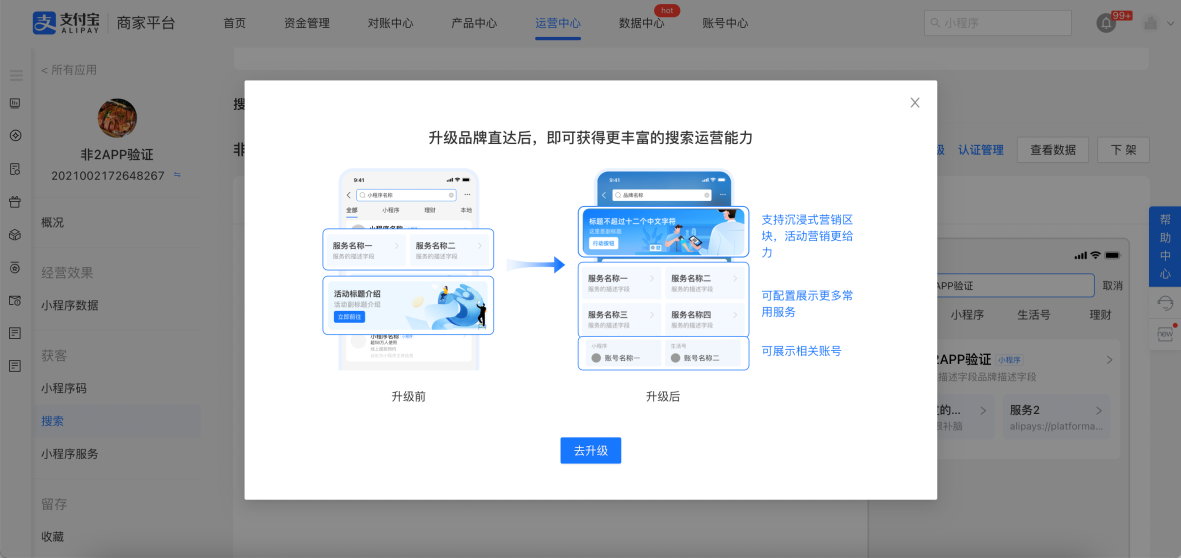Viewport: 1181px width, 558px height.
Task: Click the 可配置展示更多常用服务 description text
Action: (x=807, y=303)
